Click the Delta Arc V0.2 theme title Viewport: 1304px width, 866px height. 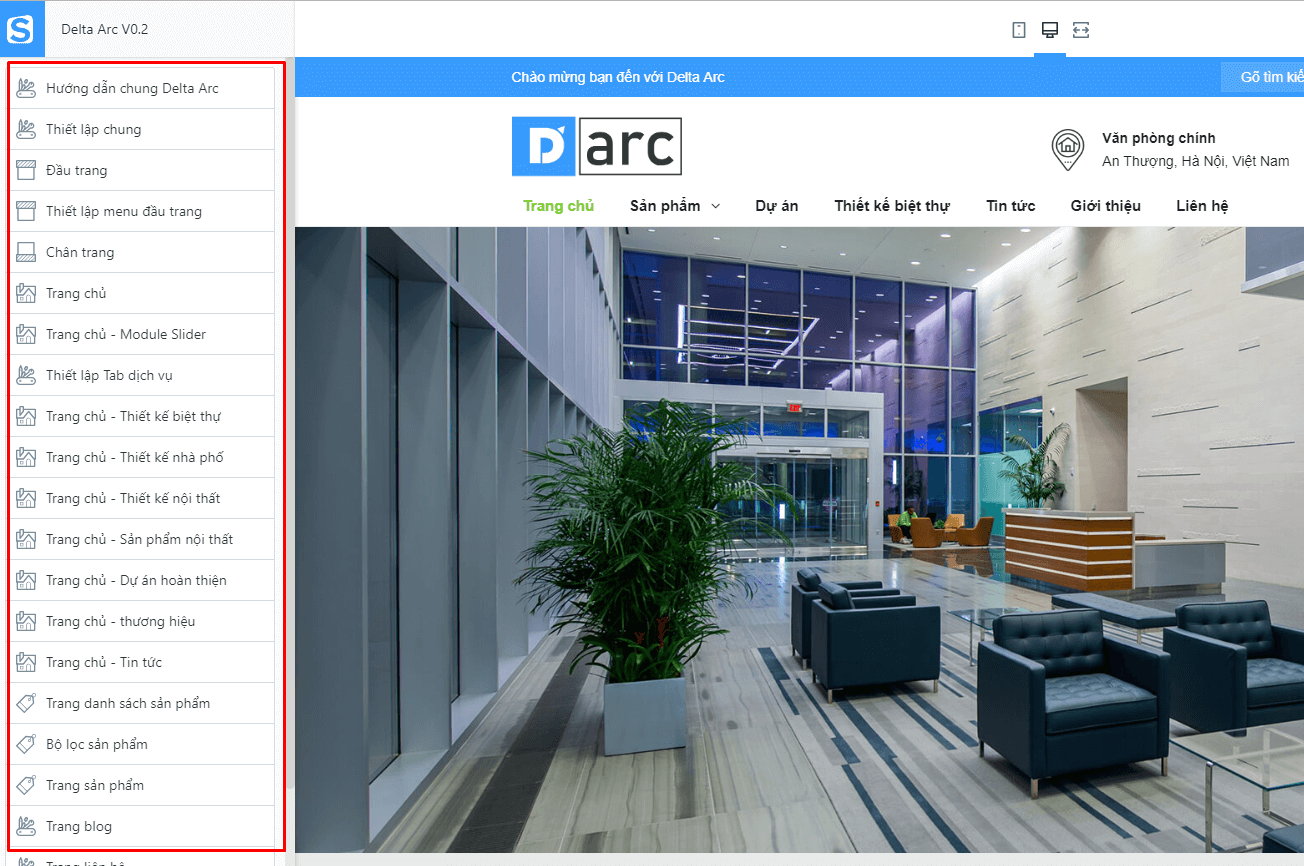point(104,29)
